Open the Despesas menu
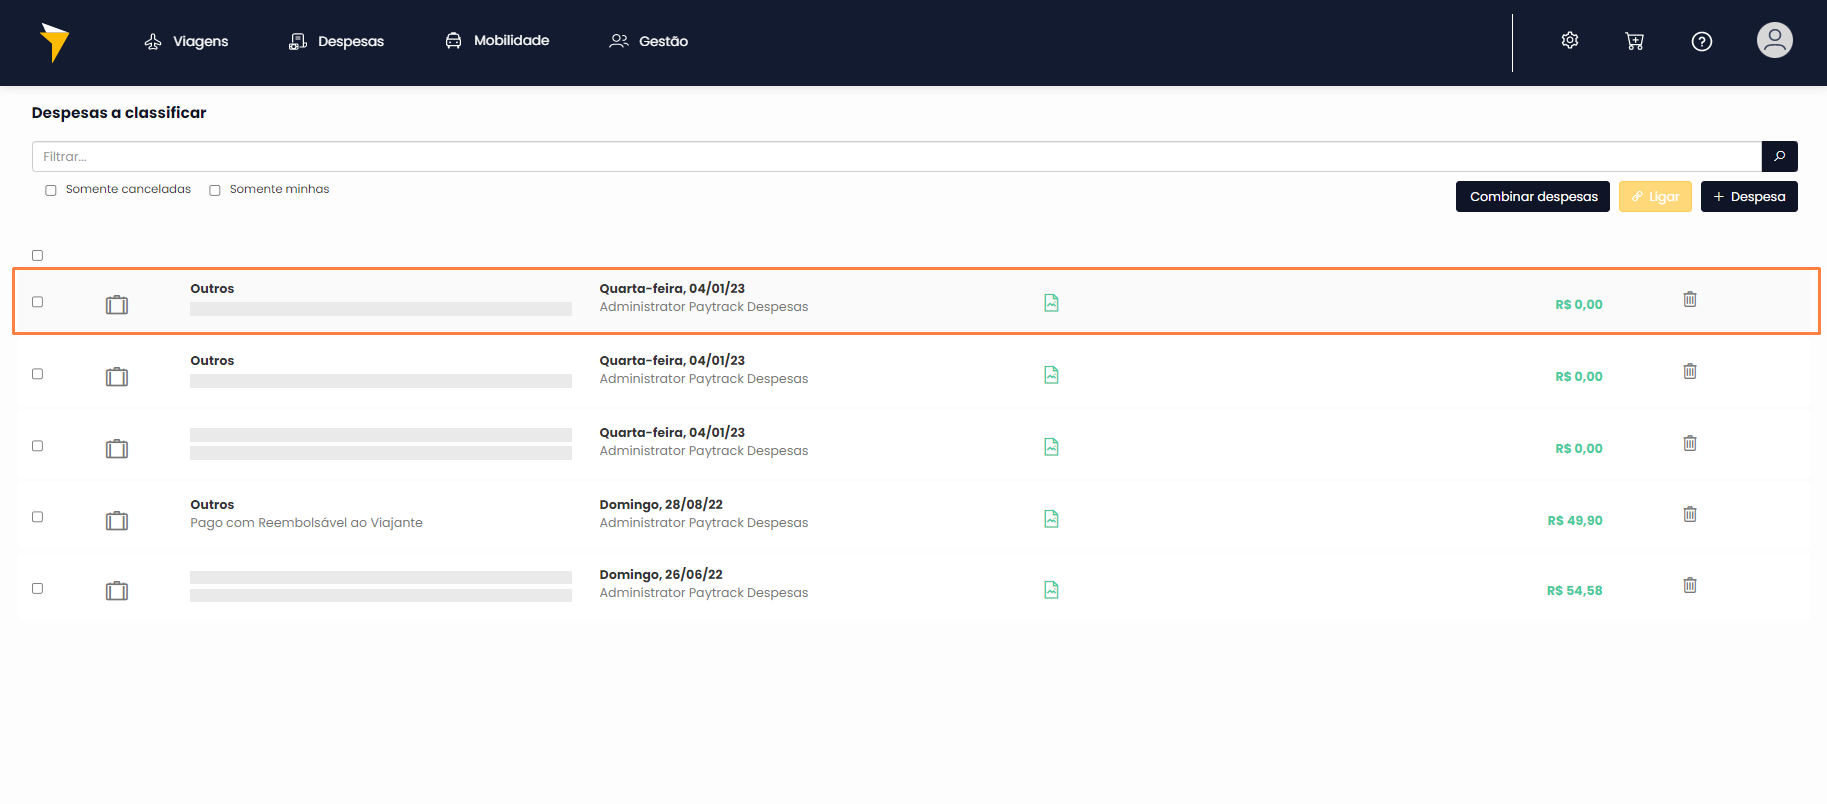1827x804 pixels. [336, 41]
